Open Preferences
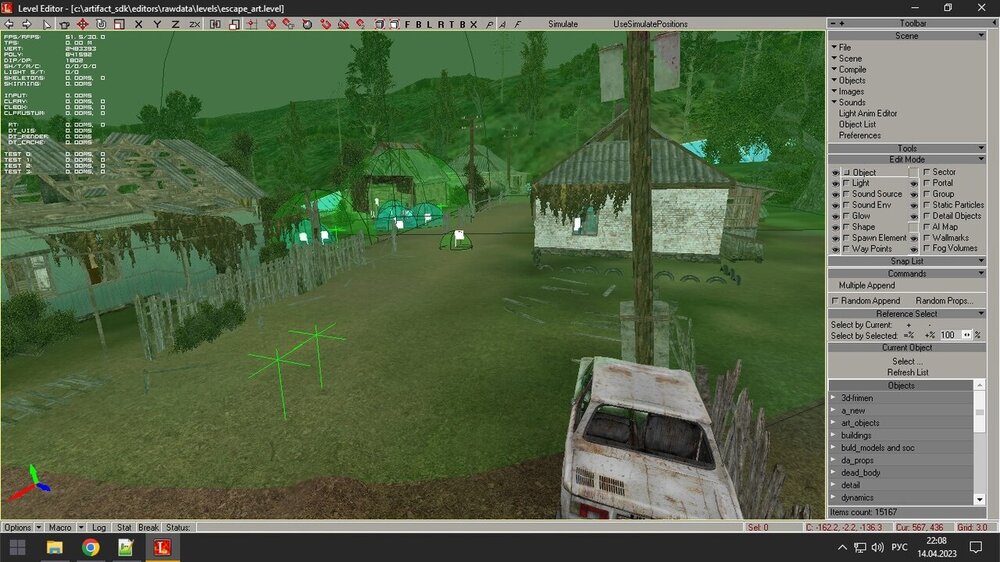This screenshot has height=562, width=1000. pos(860,136)
